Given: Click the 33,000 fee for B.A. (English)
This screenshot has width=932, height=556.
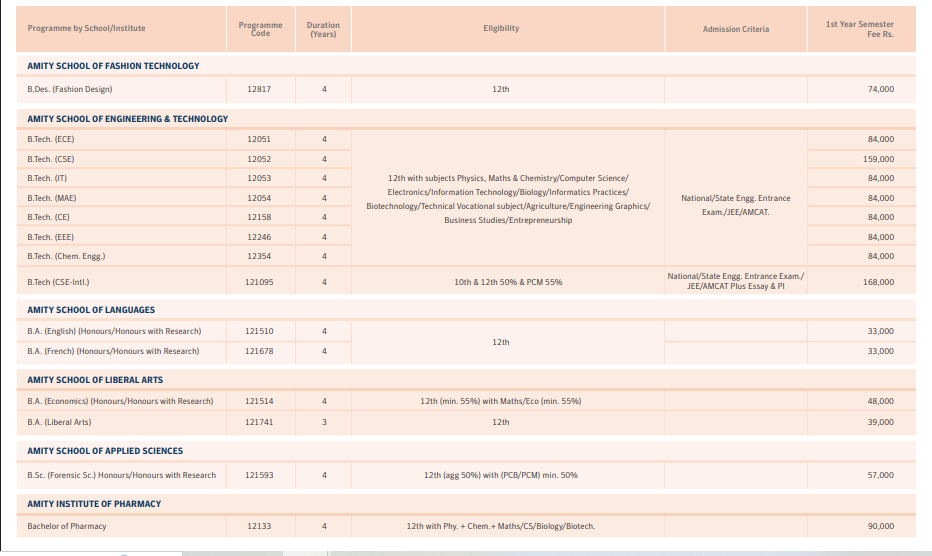Looking at the screenshot, I should click(881, 331).
